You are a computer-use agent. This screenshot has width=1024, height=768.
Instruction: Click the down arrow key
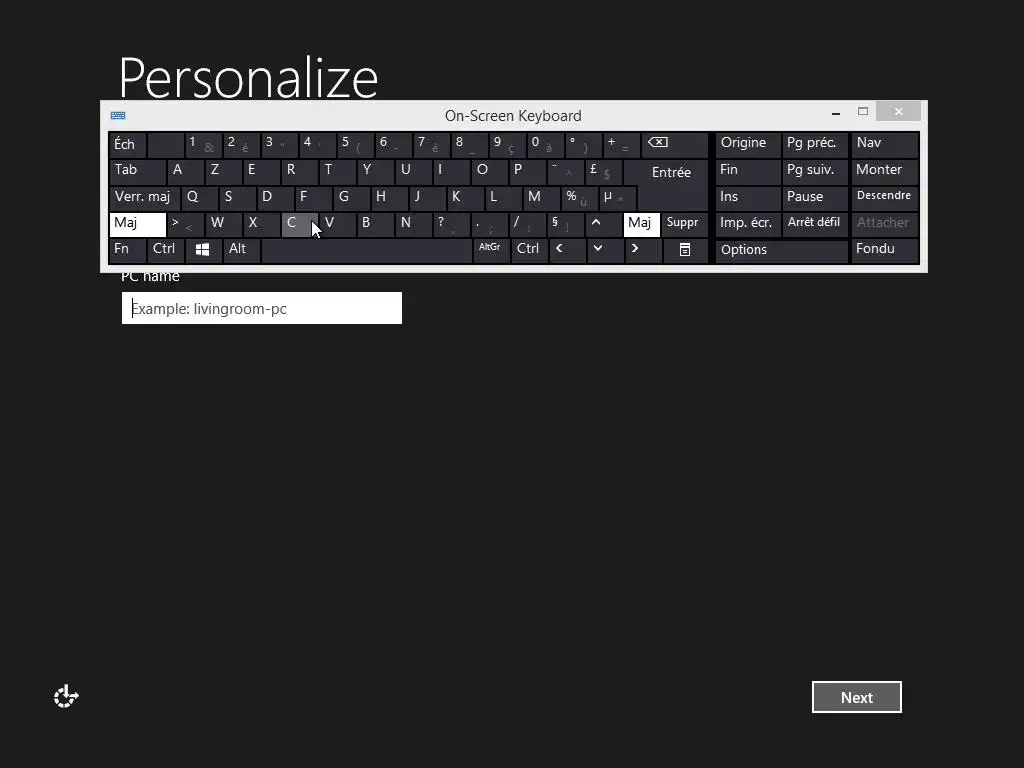[605, 250]
